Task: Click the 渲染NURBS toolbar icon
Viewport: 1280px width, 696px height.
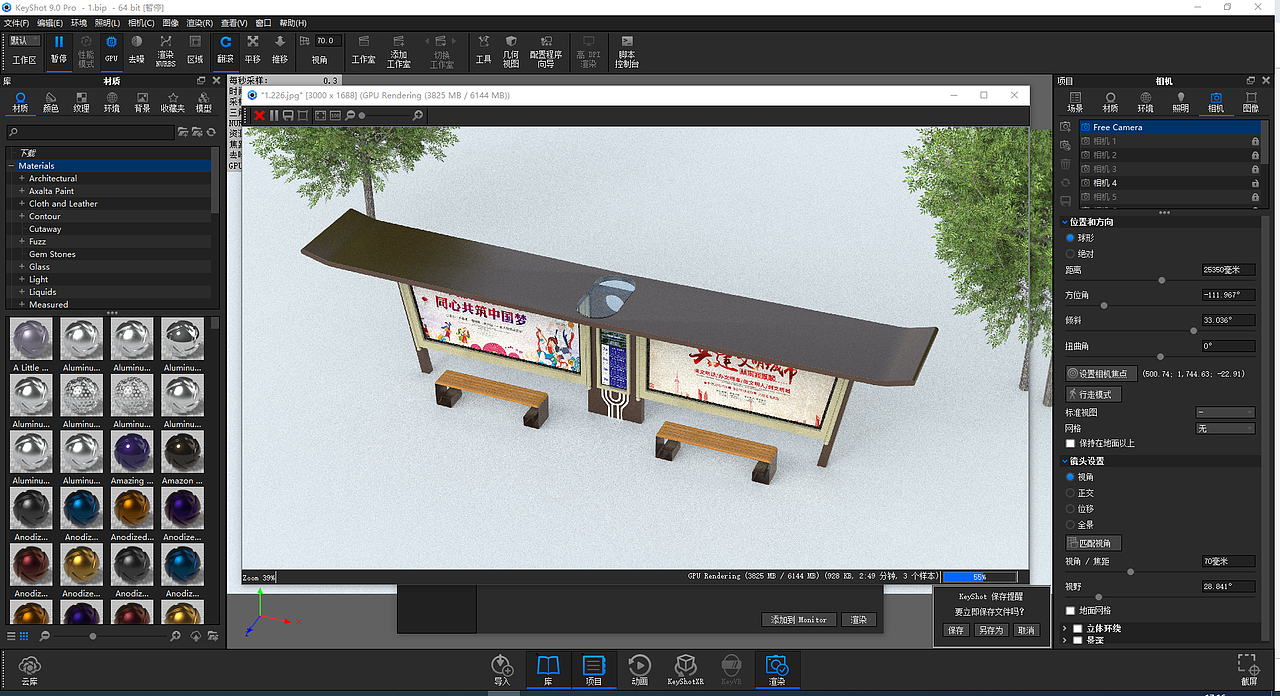Action: coord(165,49)
